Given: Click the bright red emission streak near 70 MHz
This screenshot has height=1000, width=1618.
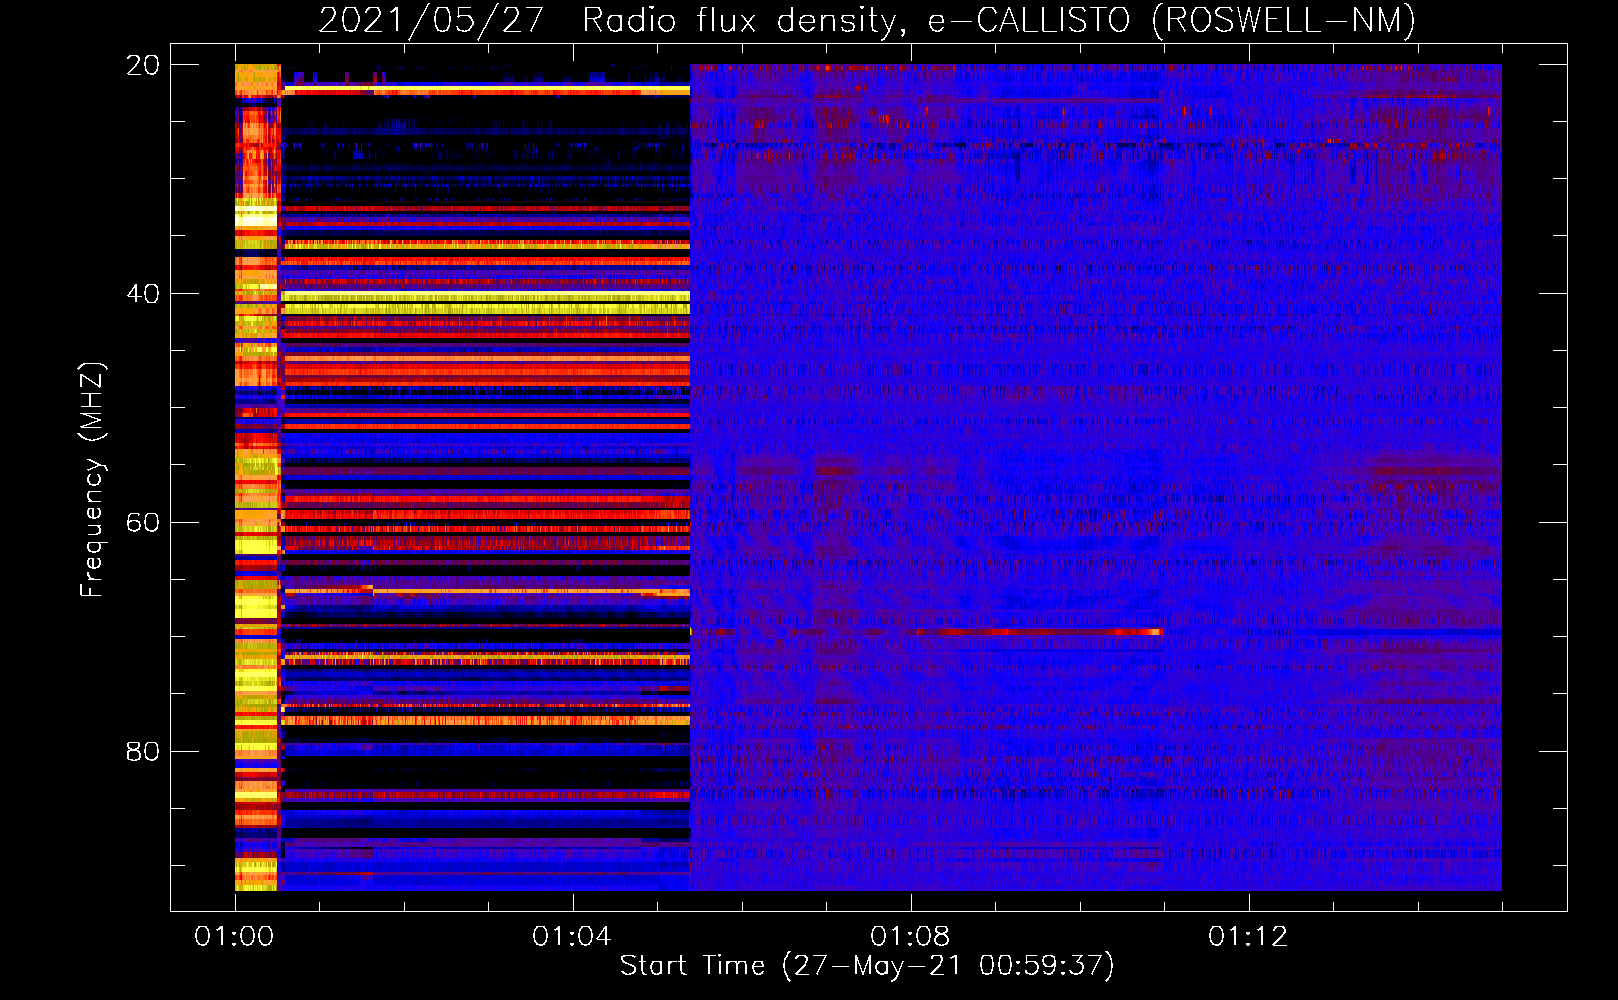Looking at the screenshot, I should pyautogui.click(x=1038, y=632).
